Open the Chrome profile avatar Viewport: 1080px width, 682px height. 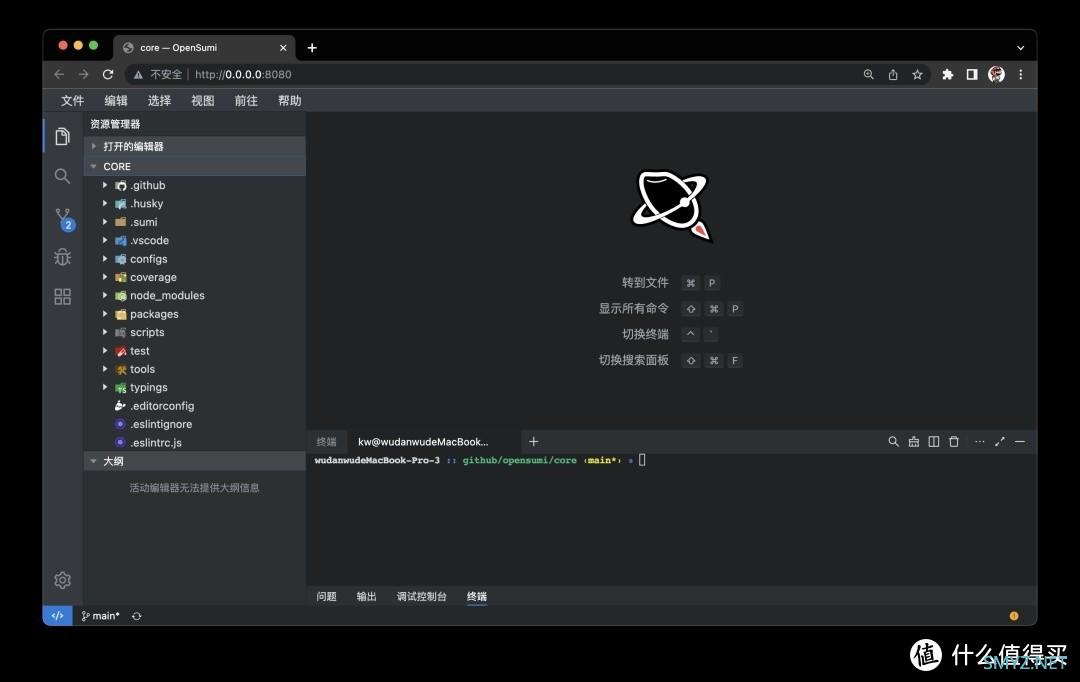click(996, 74)
